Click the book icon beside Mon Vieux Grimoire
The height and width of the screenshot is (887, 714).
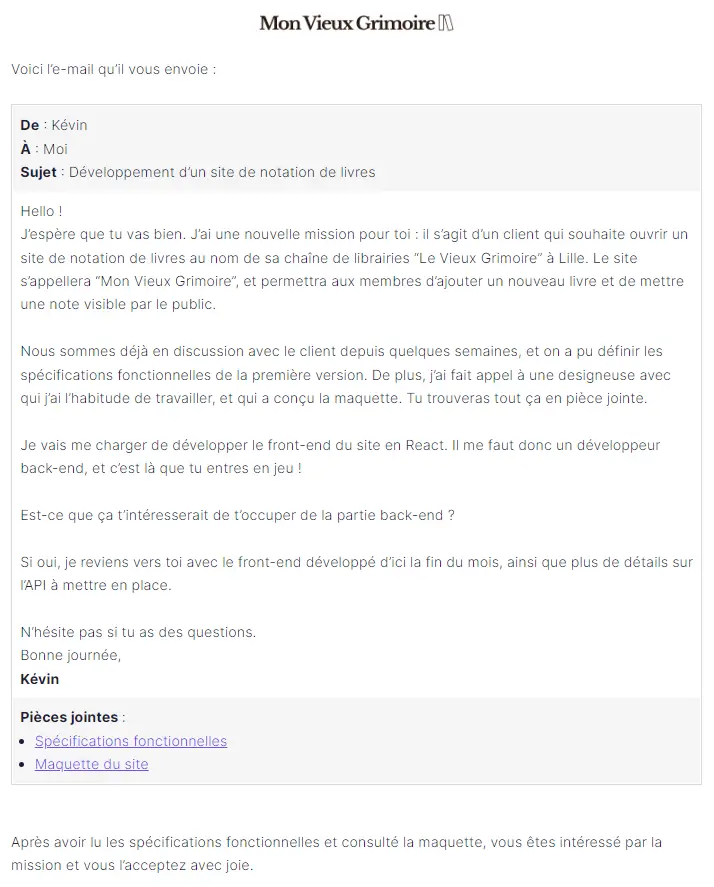446,23
